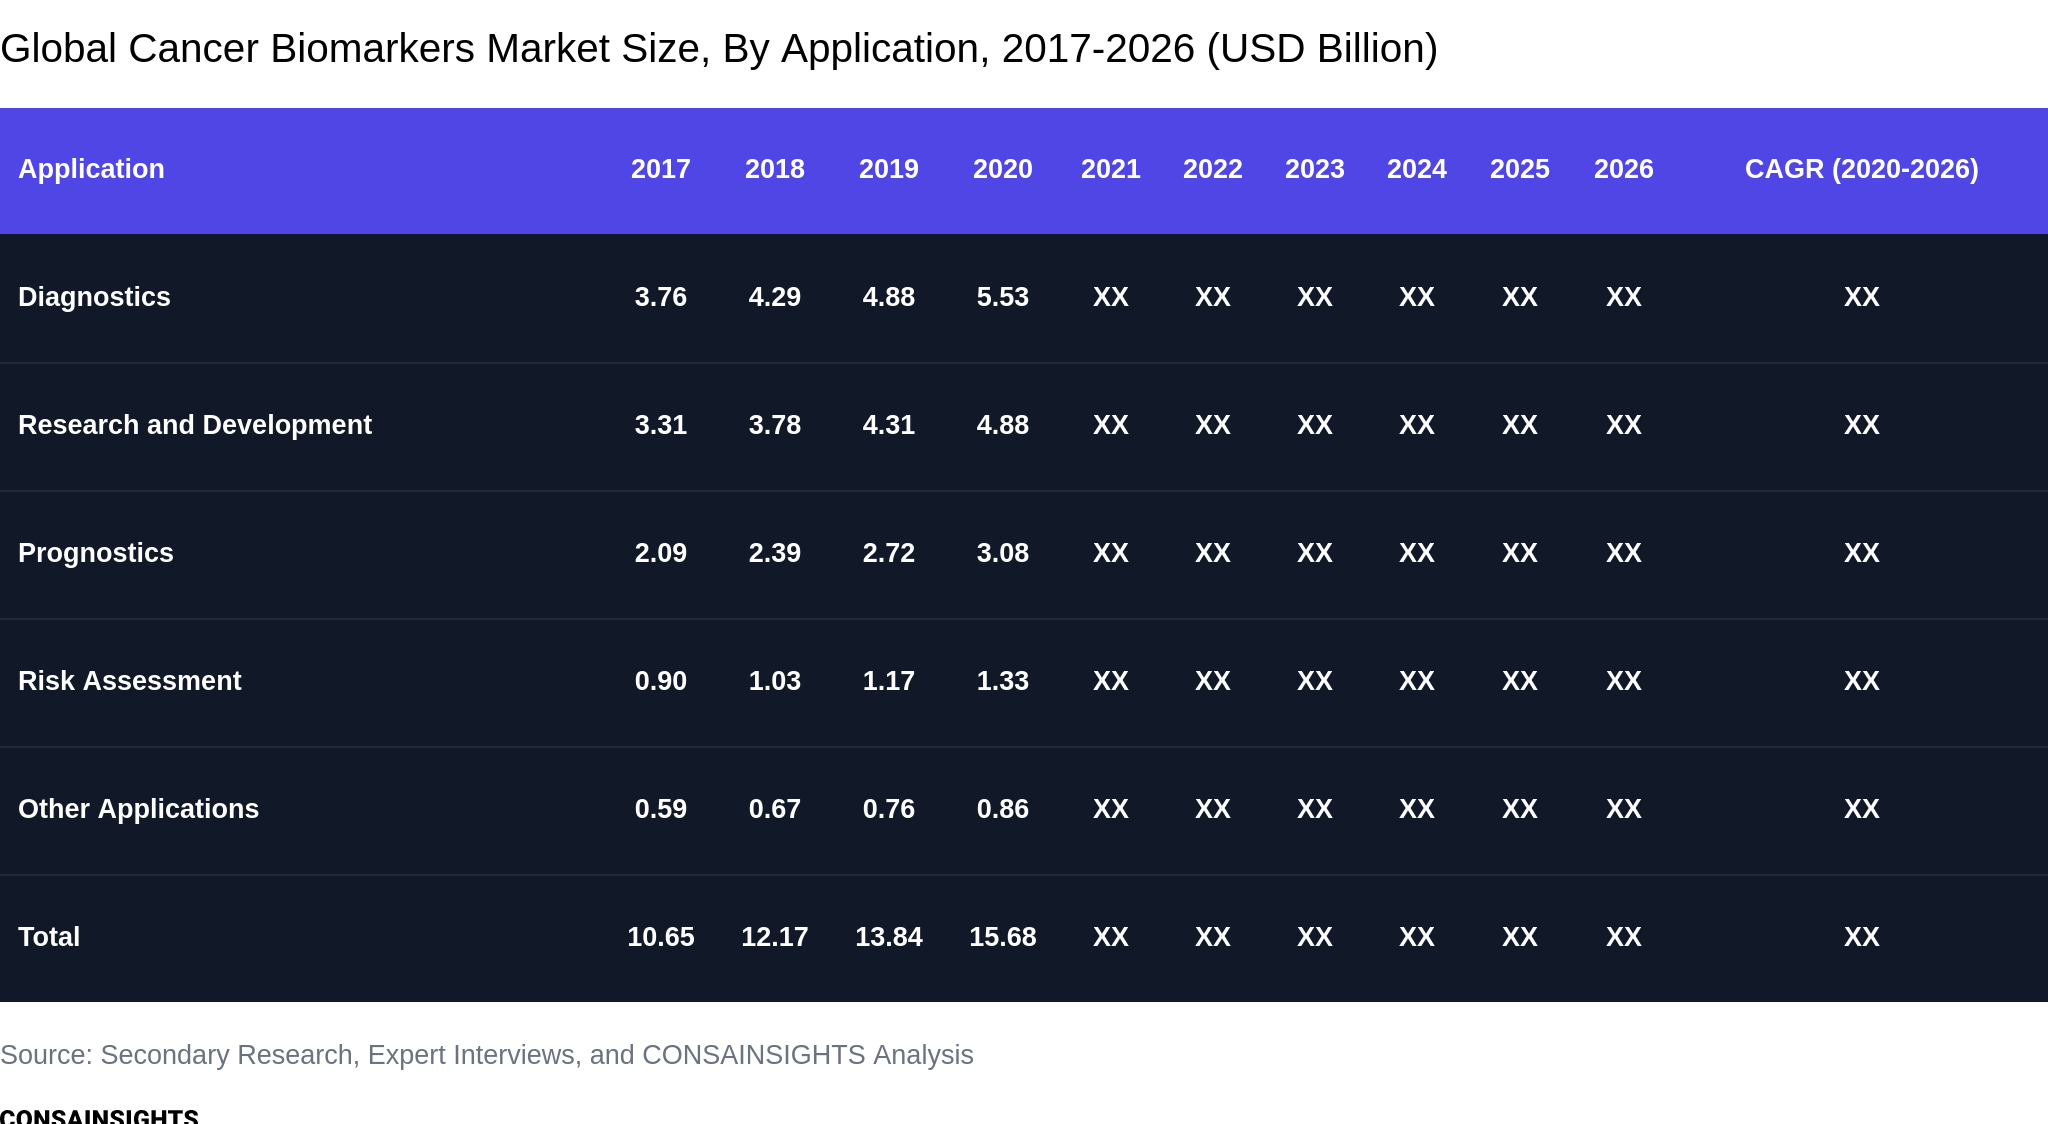Click the Diagnostics row label
Image resolution: width=2048 pixels, height=1124 pixels.
click(x=94, y=297)
